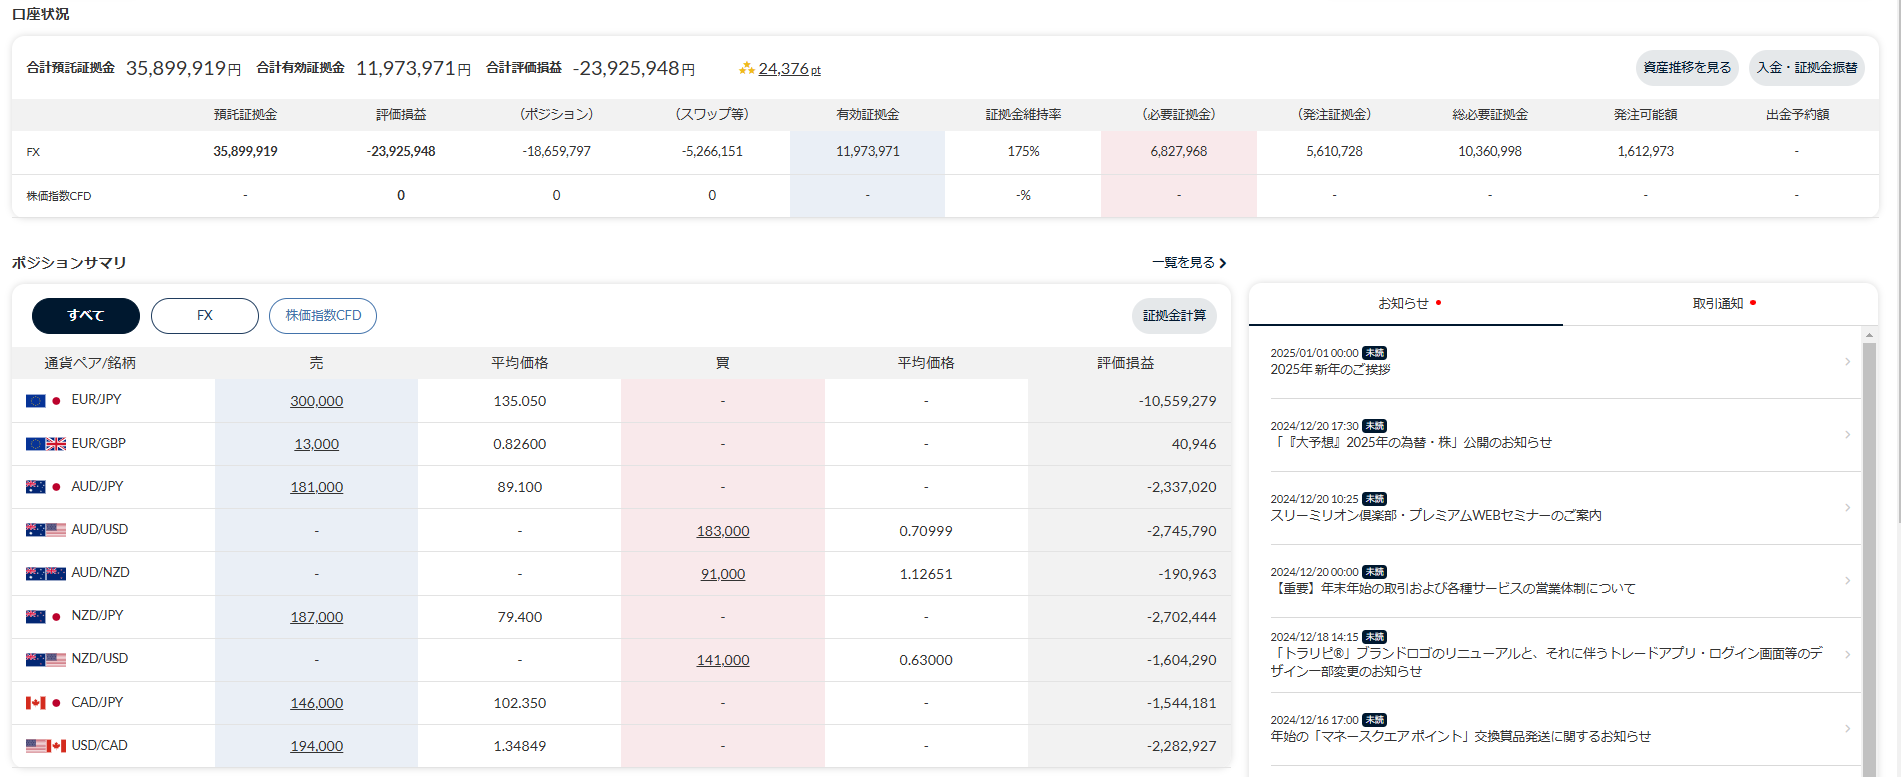Click the EUR/JPY flag icon

[44, 401]
